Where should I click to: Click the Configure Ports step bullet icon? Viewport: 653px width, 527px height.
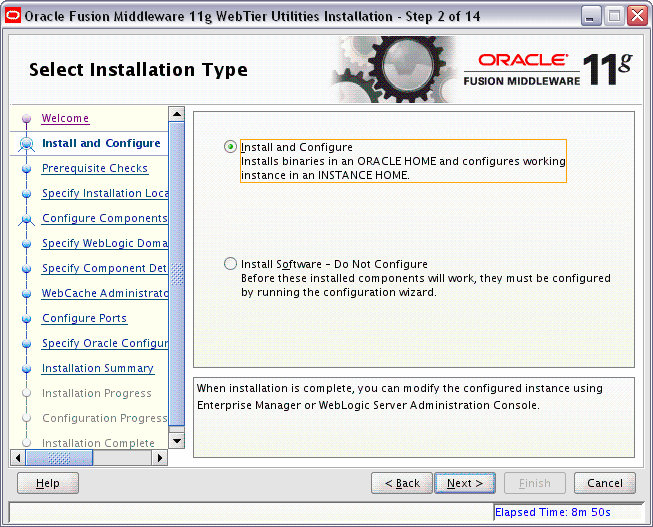coord(27,319)
